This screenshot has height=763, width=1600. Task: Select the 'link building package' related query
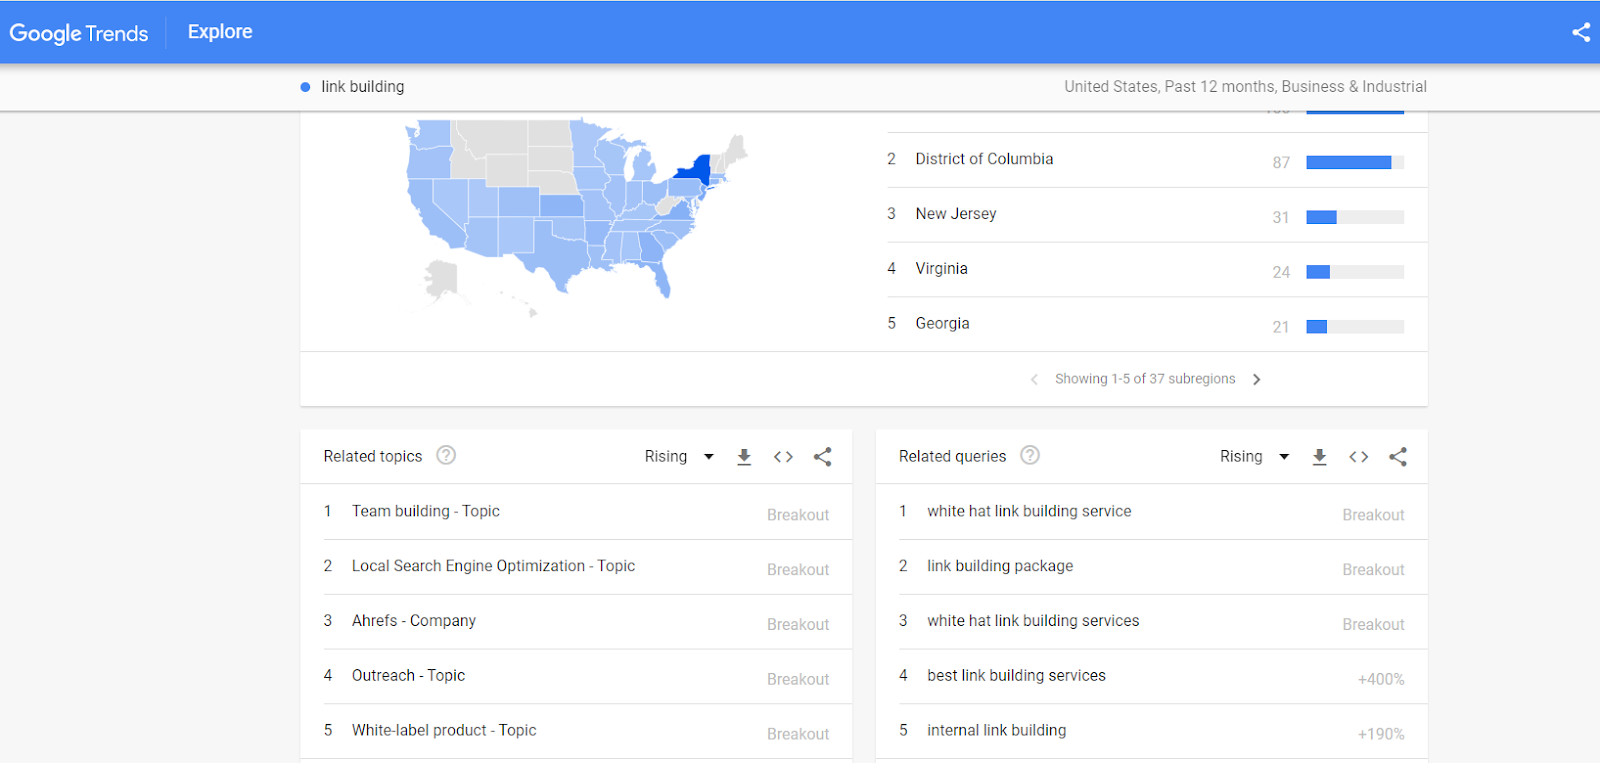pyautogui.click(x=1000, y=566)
